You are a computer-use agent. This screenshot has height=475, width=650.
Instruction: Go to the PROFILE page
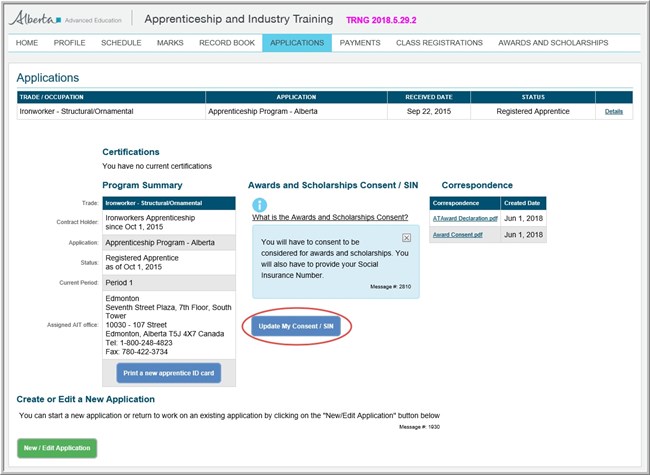pyautogui.click(x=70, y=43)
